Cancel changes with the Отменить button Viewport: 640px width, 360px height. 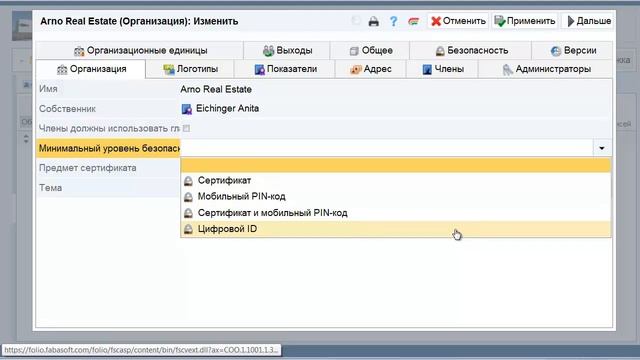pyautogui.click(x=458, y=21)
